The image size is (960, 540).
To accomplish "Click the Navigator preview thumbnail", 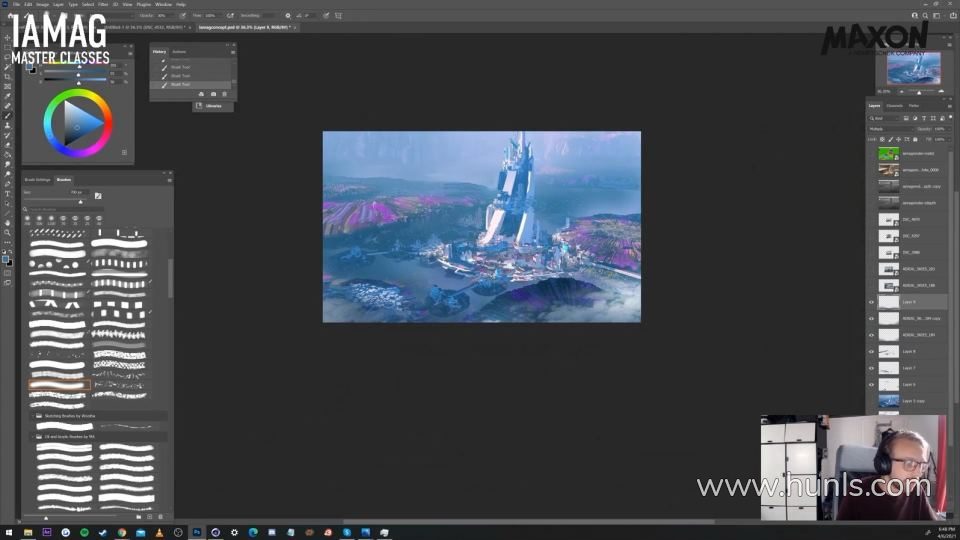I will tap(913, 69).
